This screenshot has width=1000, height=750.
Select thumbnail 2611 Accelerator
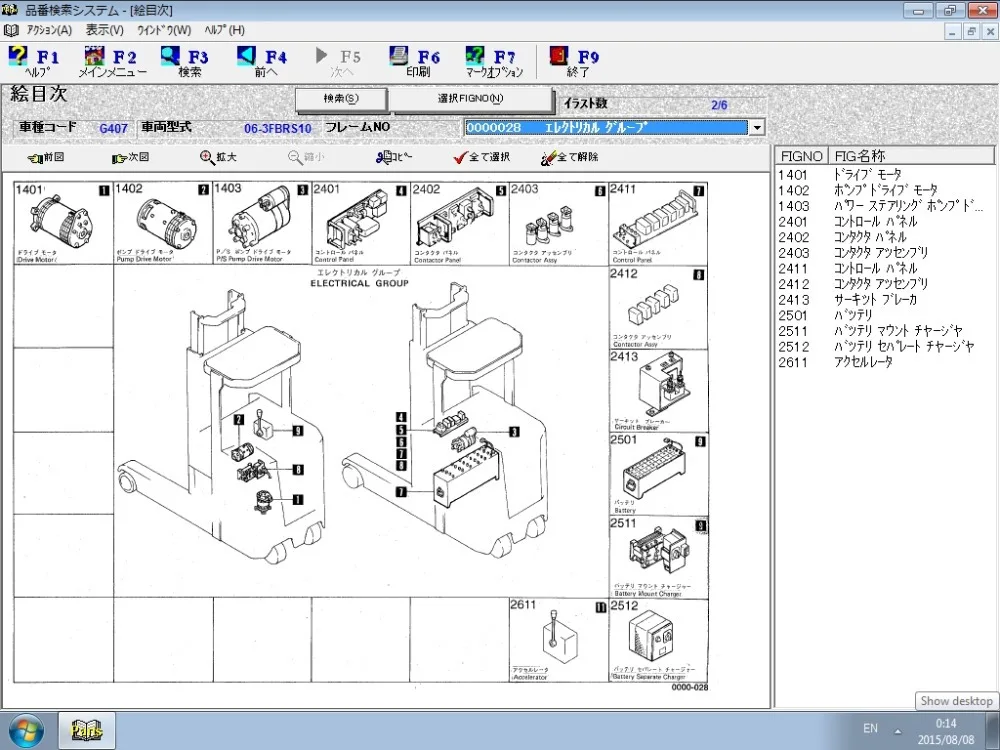click(559, 640)
